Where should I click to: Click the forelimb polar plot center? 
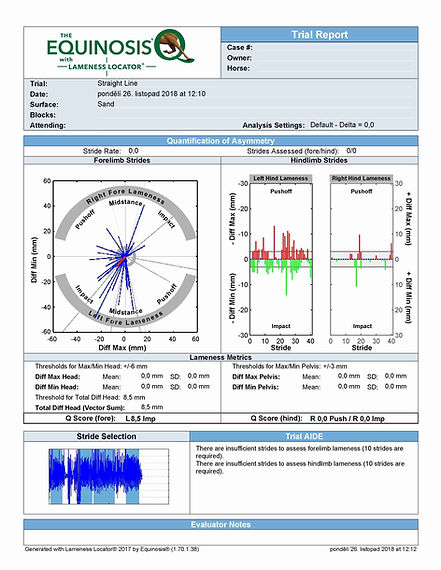pyautogui.click(x=125, y=257)
